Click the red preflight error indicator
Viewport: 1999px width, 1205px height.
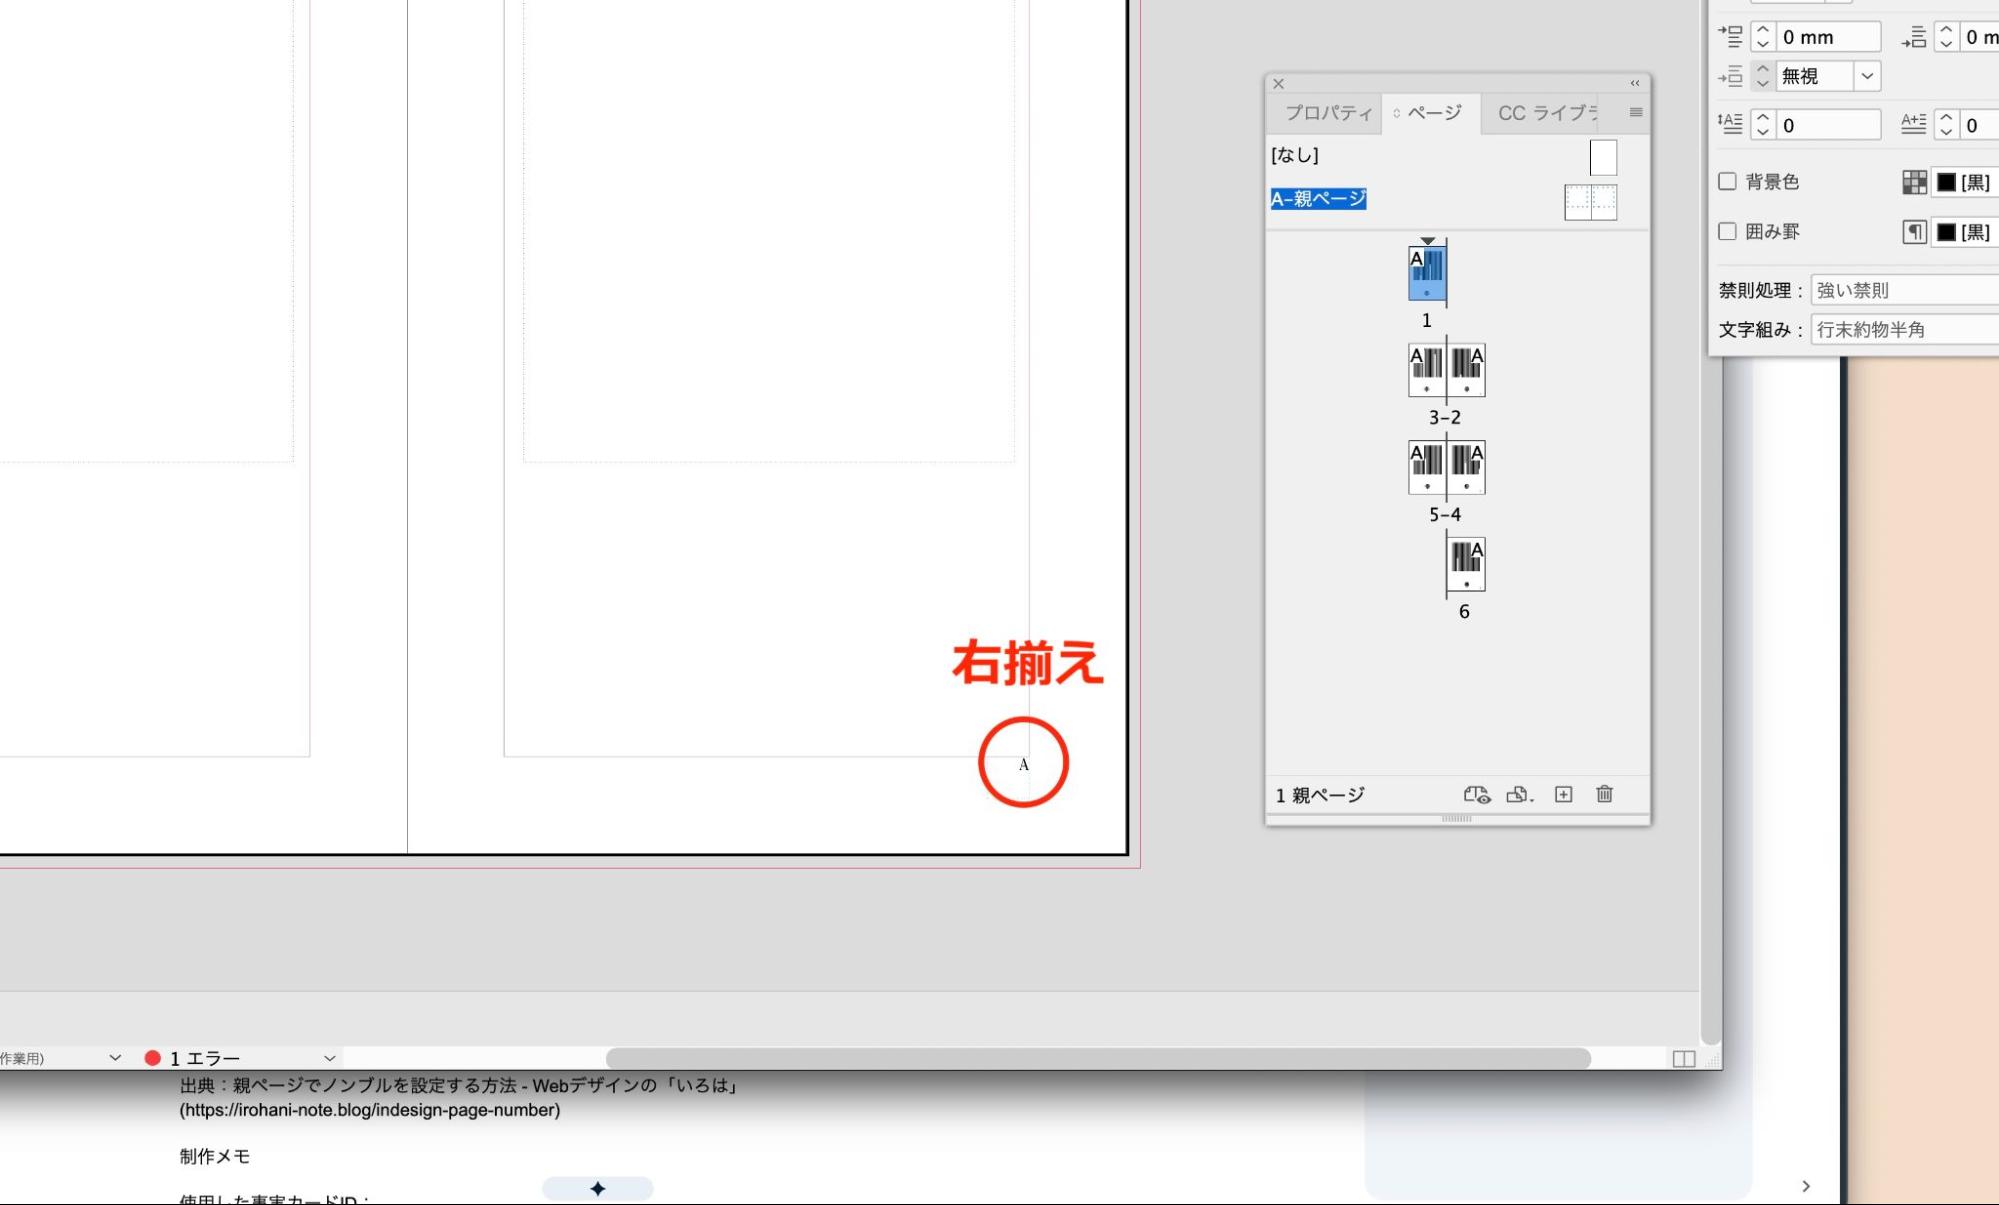(152, 1058)
